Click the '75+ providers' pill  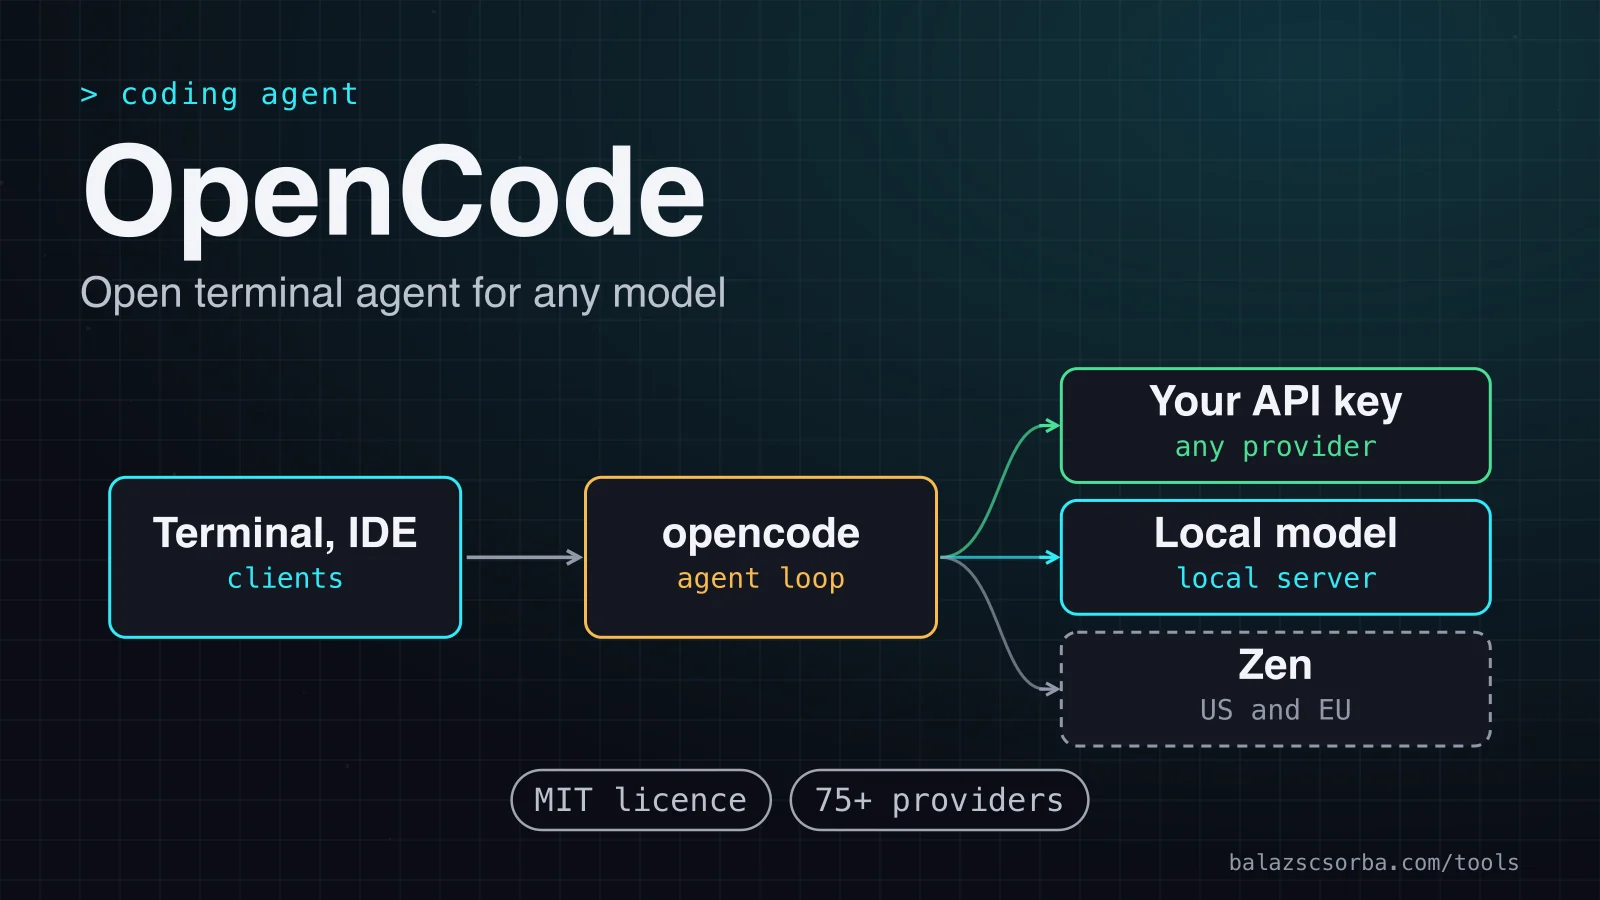(939, 800)
